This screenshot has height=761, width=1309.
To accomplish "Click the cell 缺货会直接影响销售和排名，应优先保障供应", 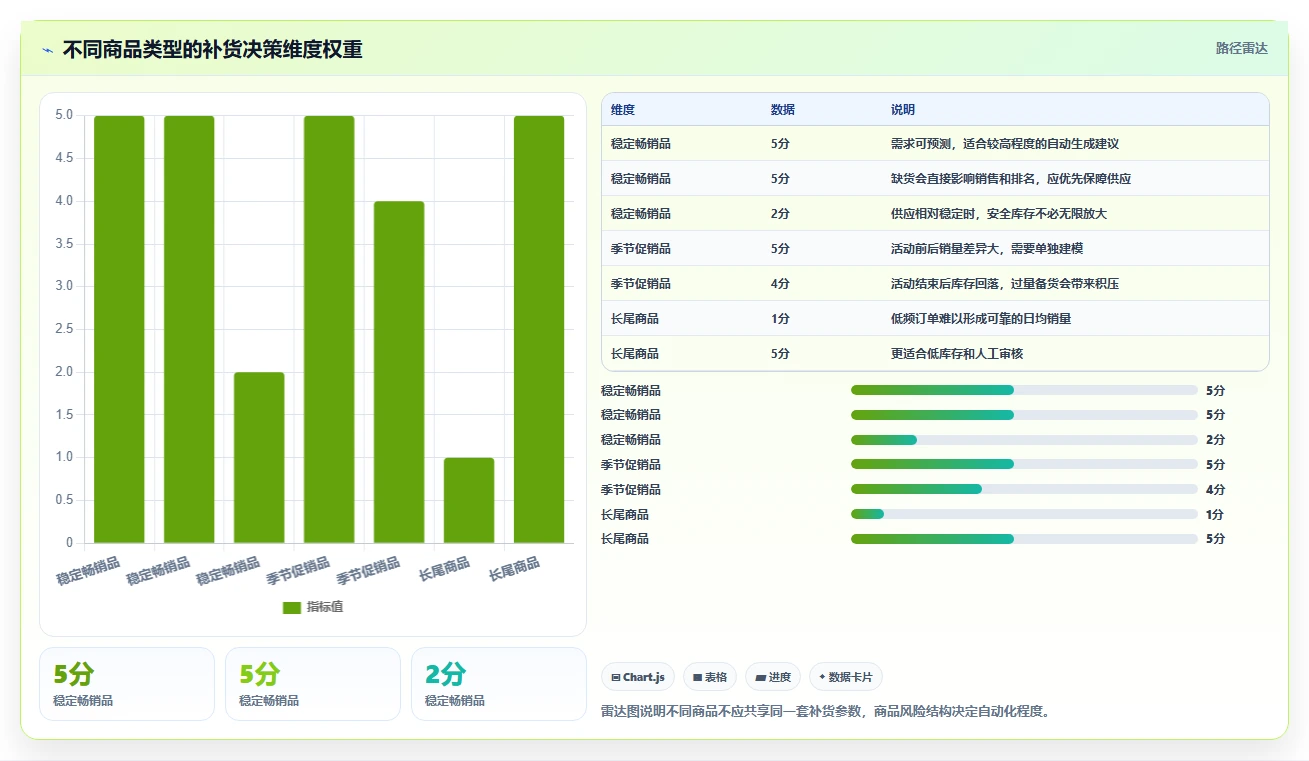I will coord(1011,179).
